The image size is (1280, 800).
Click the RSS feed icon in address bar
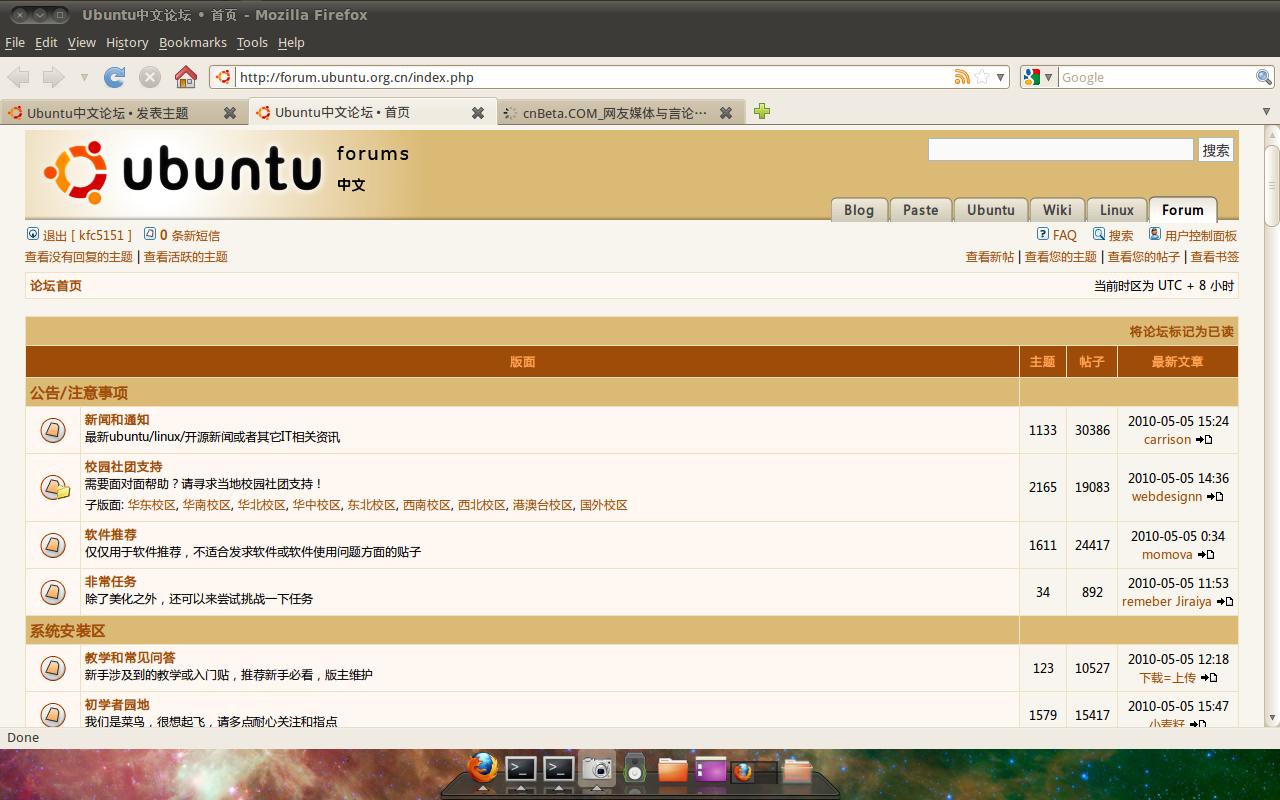[962, 77]
